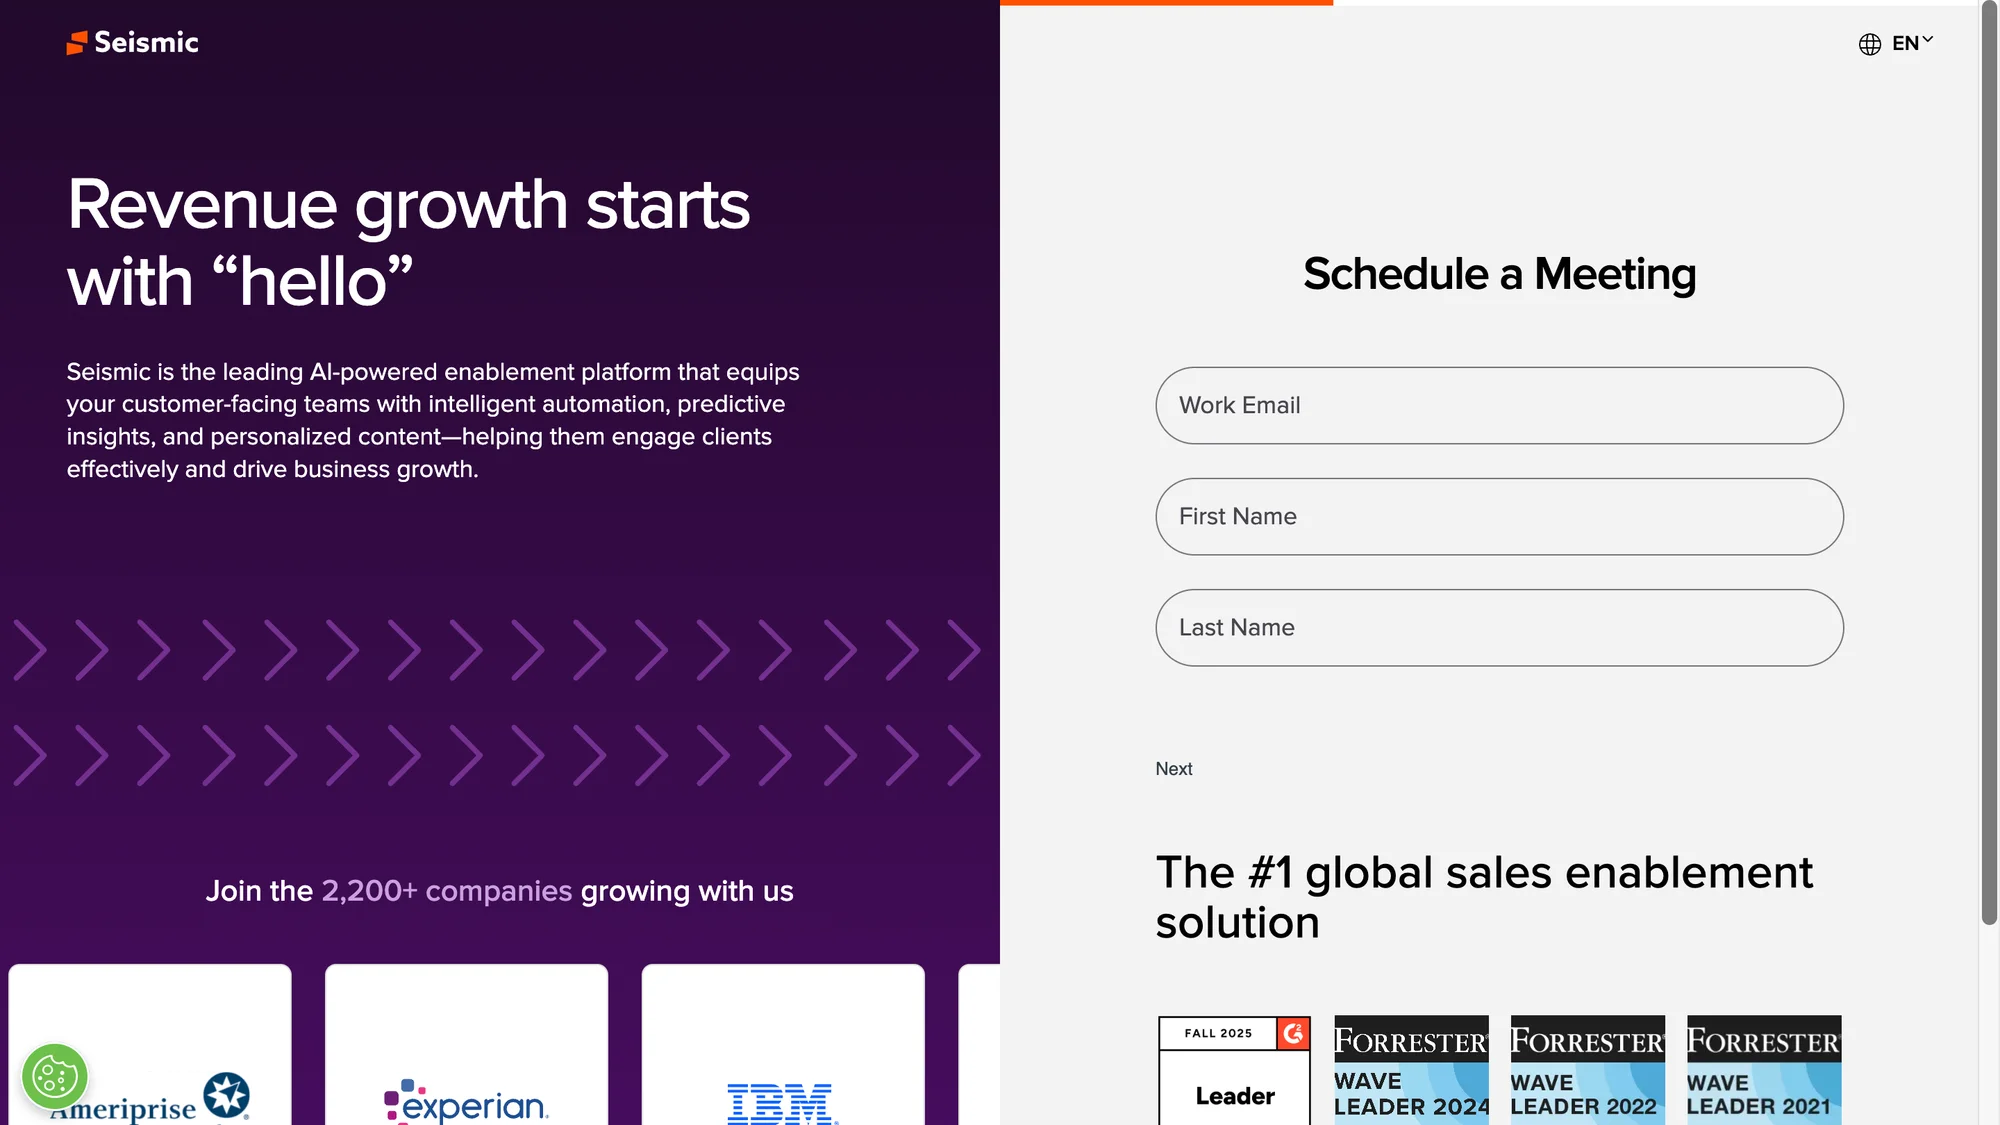
Task: Click the partially visible fourth company card
Action: (979, 1045)
